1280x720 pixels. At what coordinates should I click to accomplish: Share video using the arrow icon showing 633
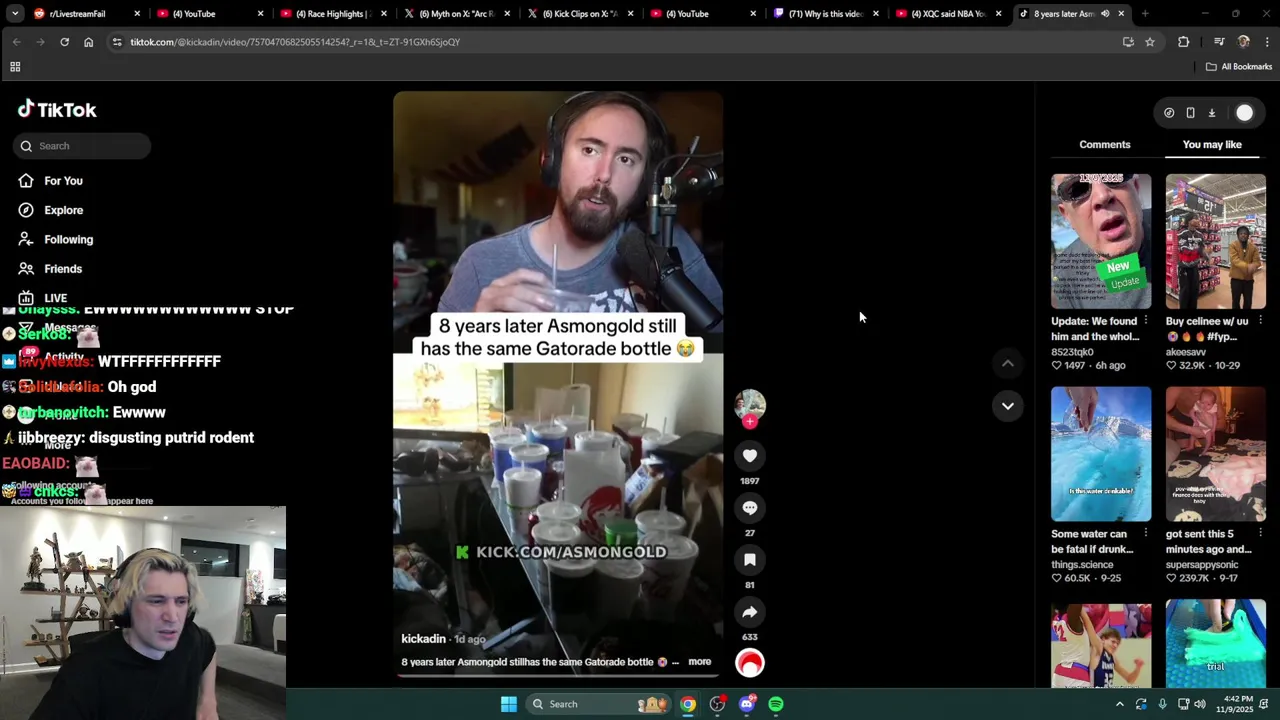750,612
